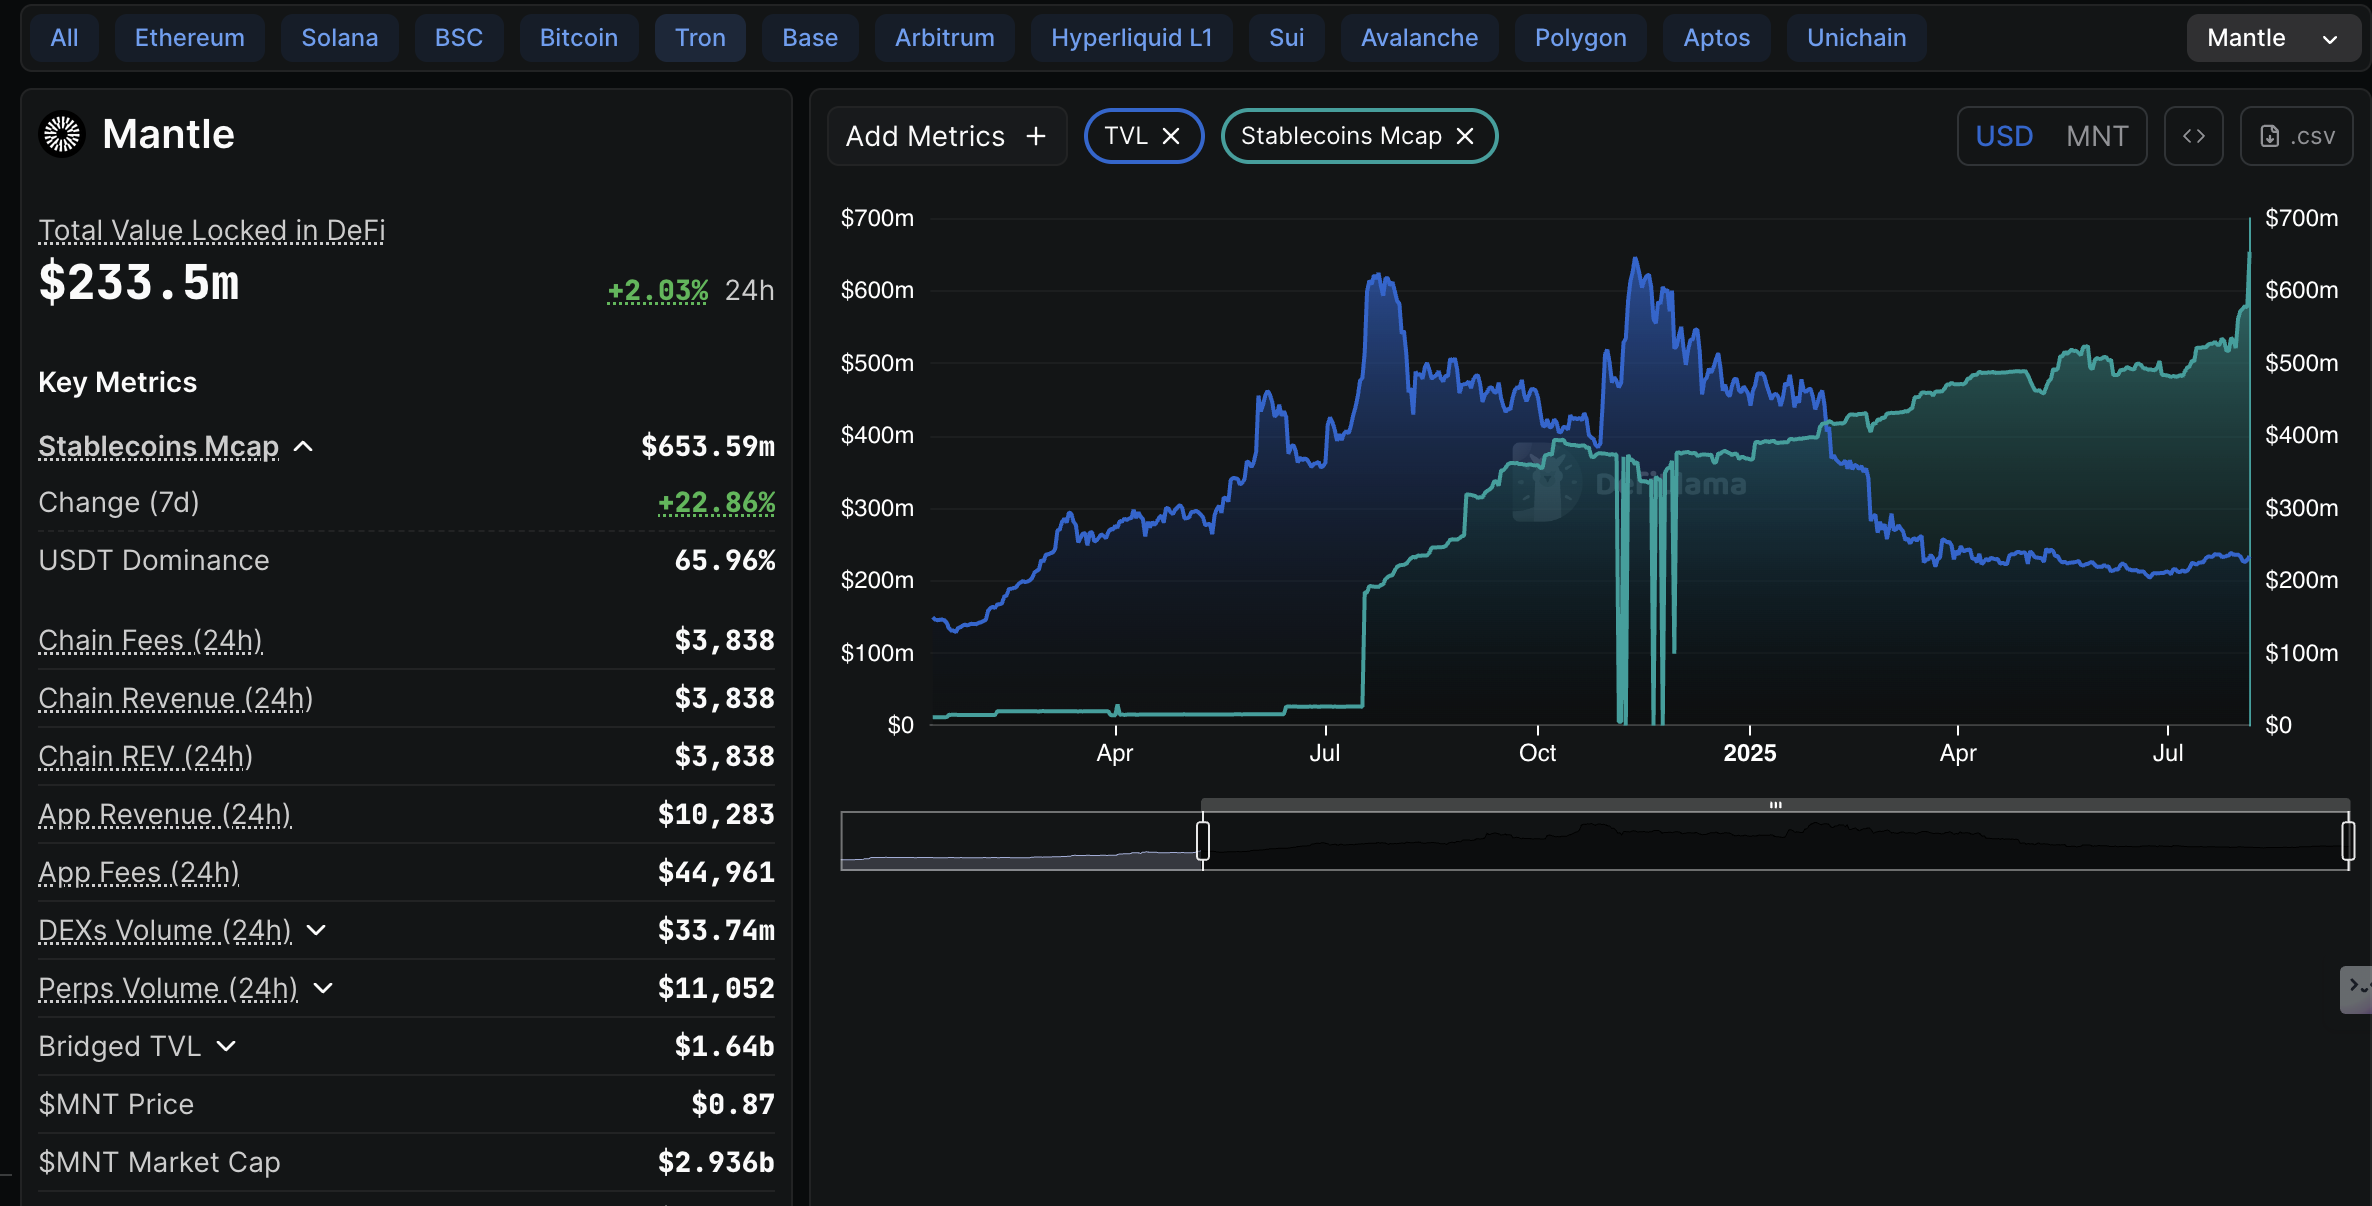Image resolution: width=2372 pixels, height=1206 pixels.
Task: Open Chain Fees (24h) link
Action: pos(150,640)
